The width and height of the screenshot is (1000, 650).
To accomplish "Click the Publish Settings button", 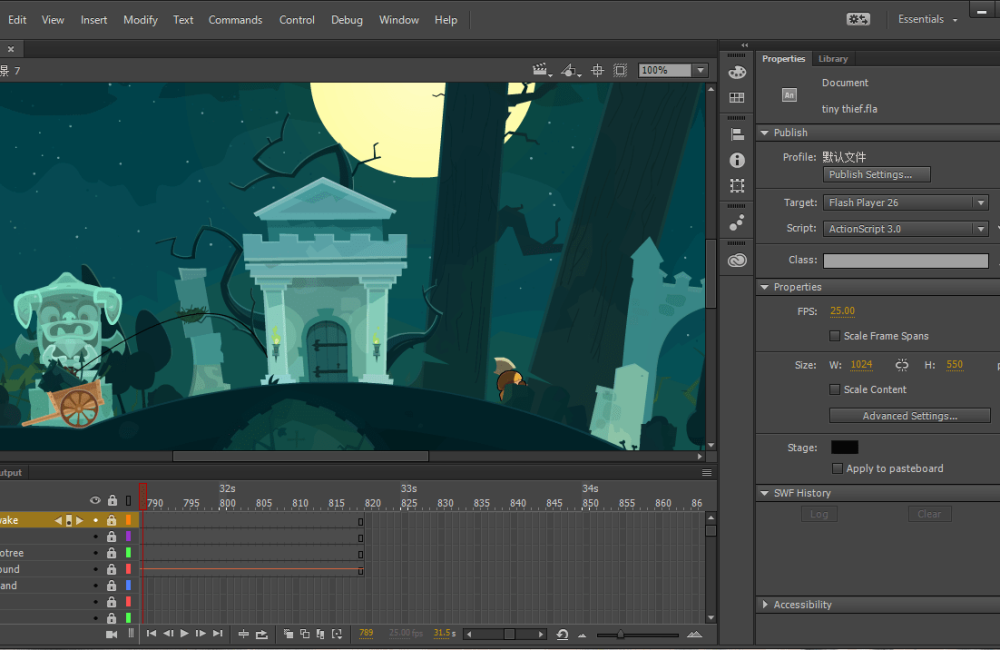I will (877, 175).
